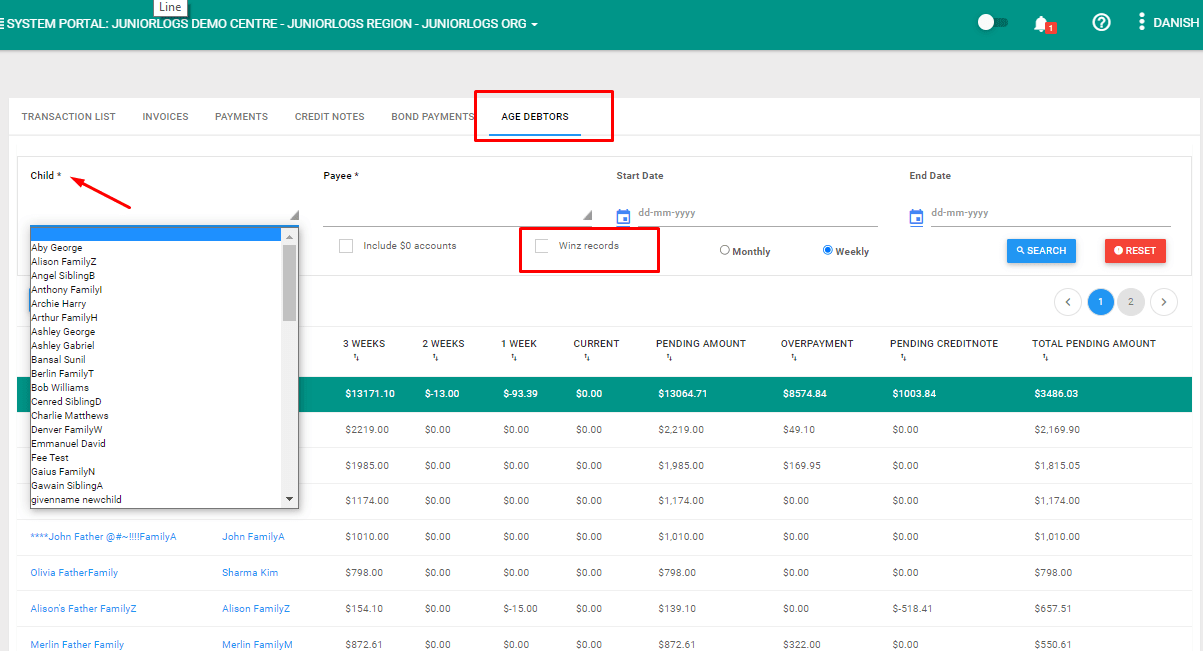Open the three-dot user menu for Danish
This screenshot has height=651, width=1203.
pos(1142,22)
